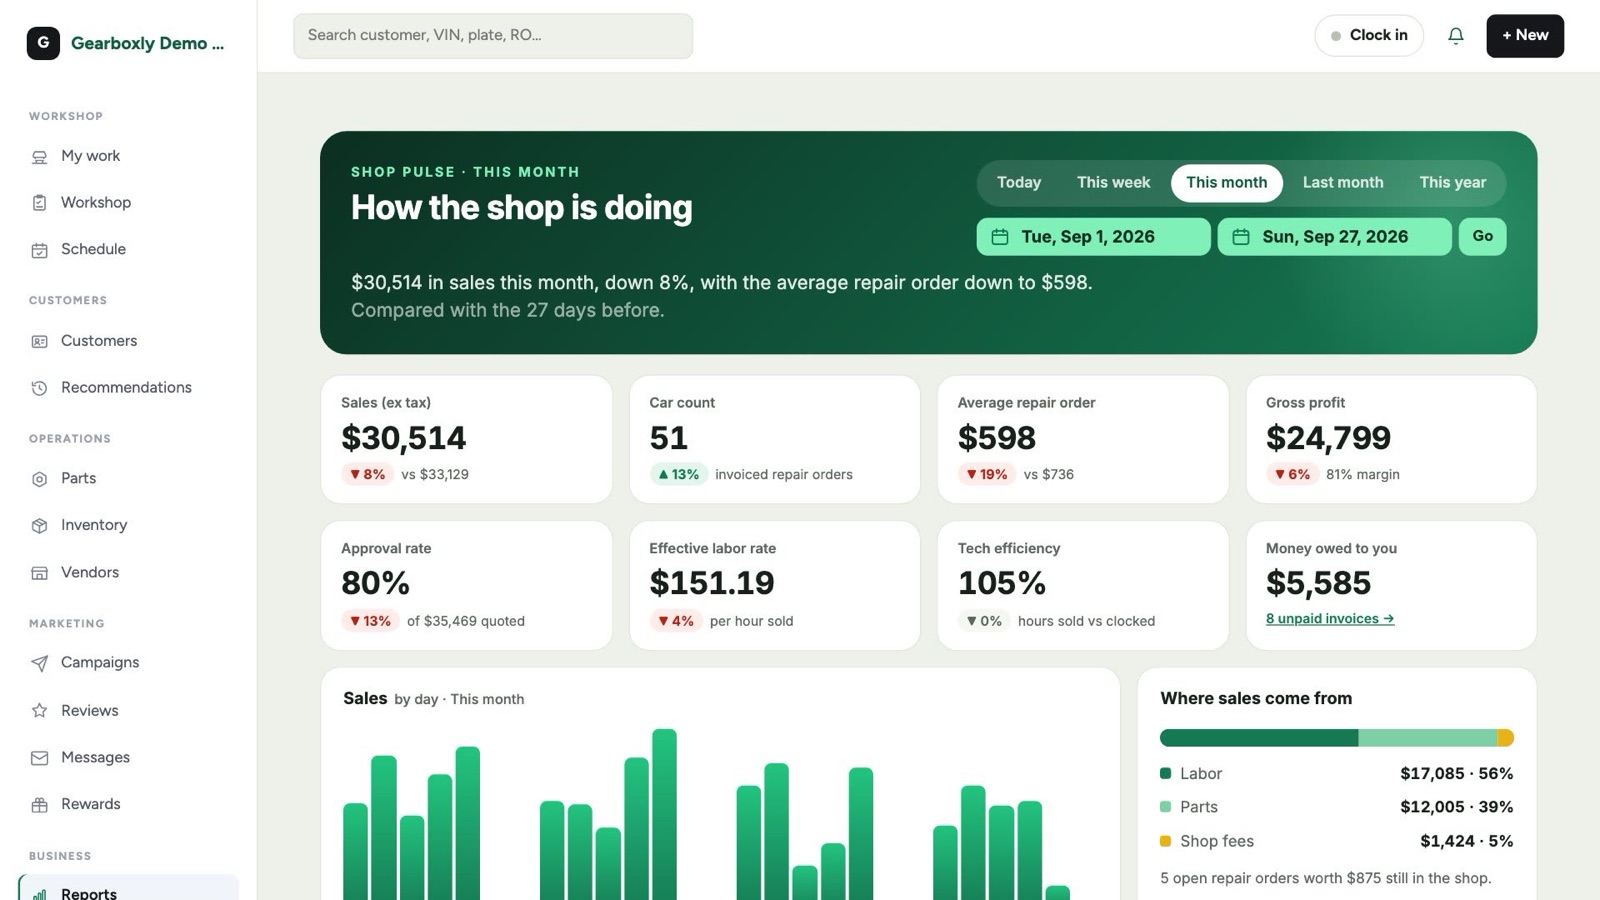Image resolution: width=1600 pixels, height=900 pixels.
Task: Open Gearboxly Demo workspace name
Action: [147, 43]
